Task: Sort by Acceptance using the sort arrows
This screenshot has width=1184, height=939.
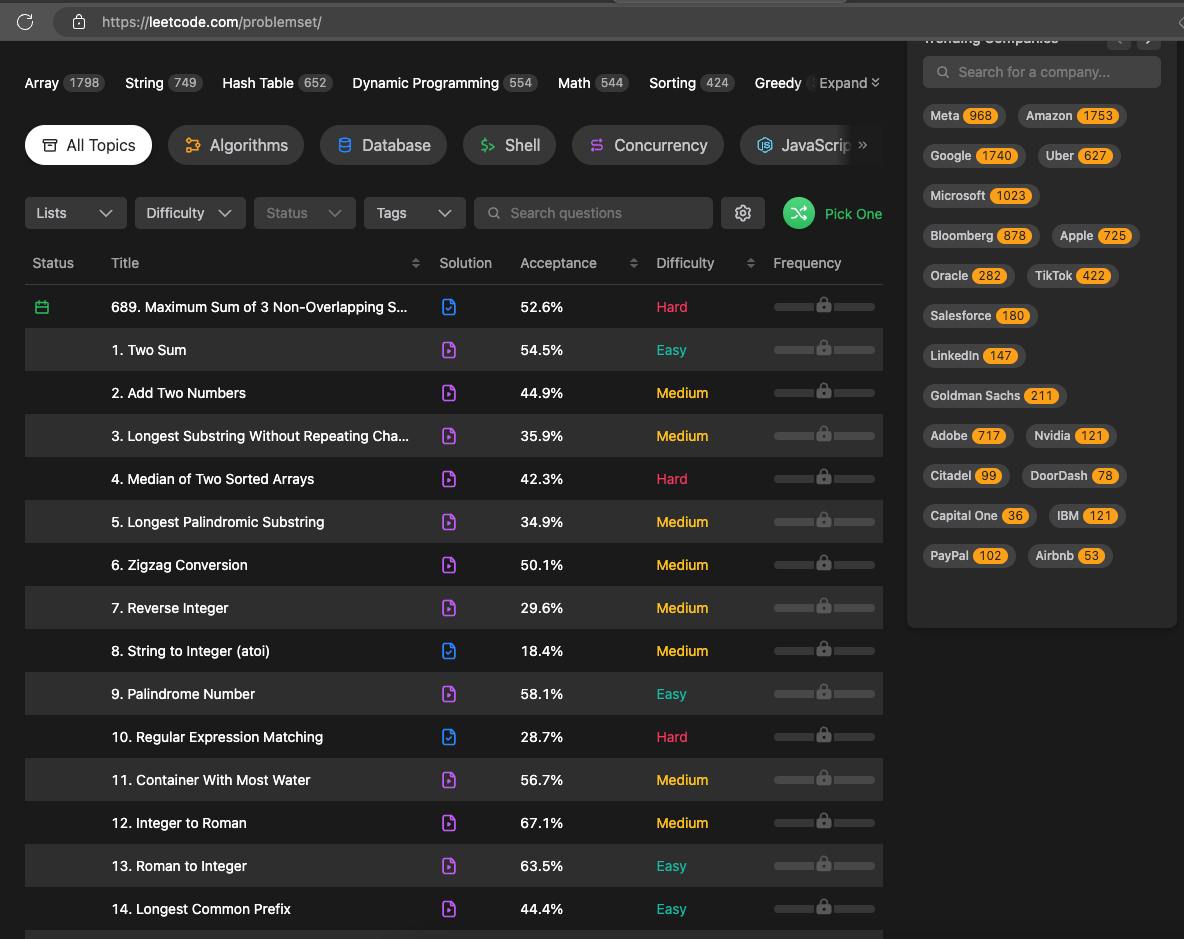Action: 634,263
